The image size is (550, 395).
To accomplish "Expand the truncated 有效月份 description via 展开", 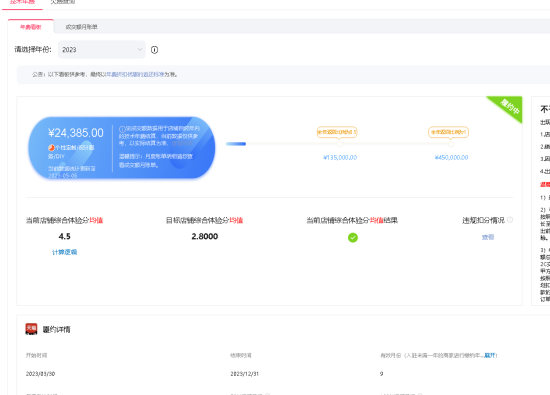I will 490,355.
